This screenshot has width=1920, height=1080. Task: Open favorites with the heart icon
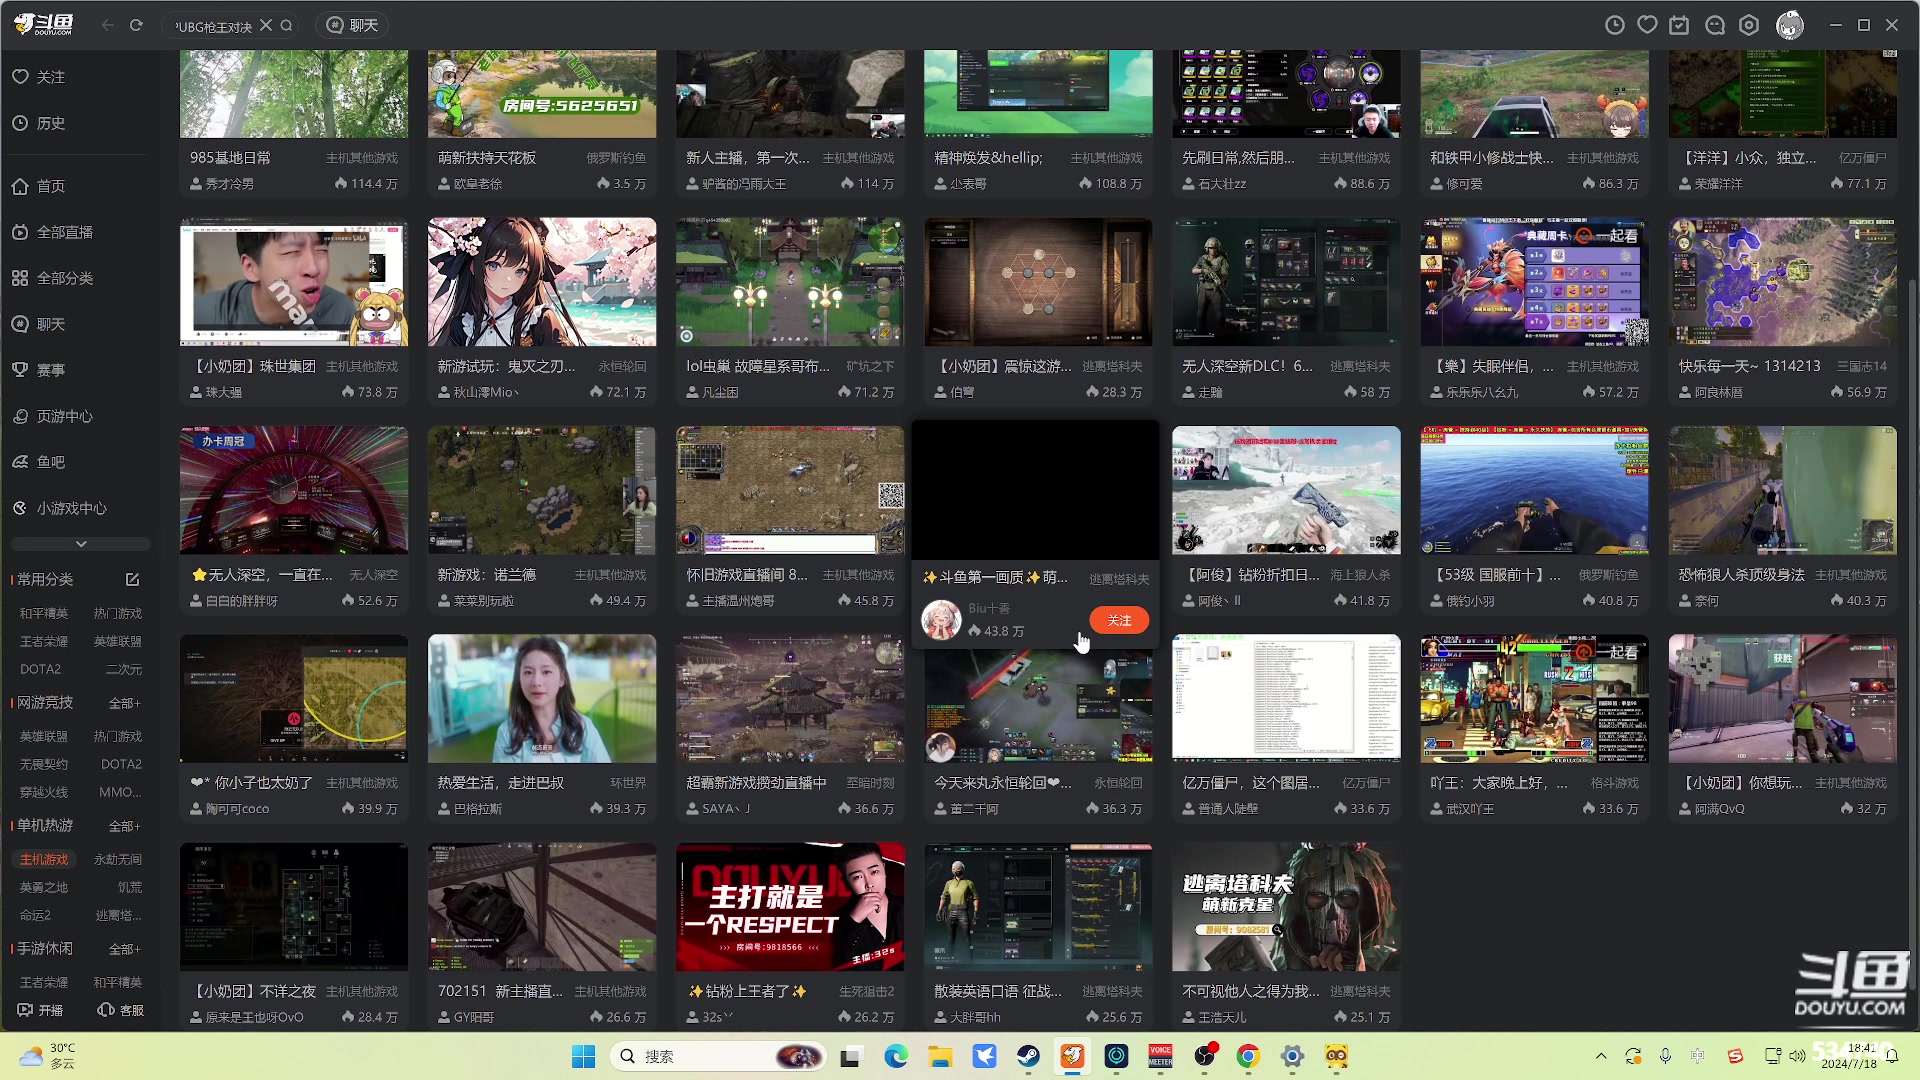[1647, 24]
